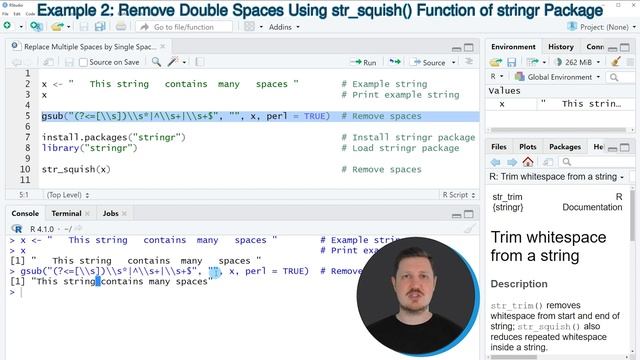Open the Addins dropdown menu
This screenshot has height=360, width=640.
284,27
